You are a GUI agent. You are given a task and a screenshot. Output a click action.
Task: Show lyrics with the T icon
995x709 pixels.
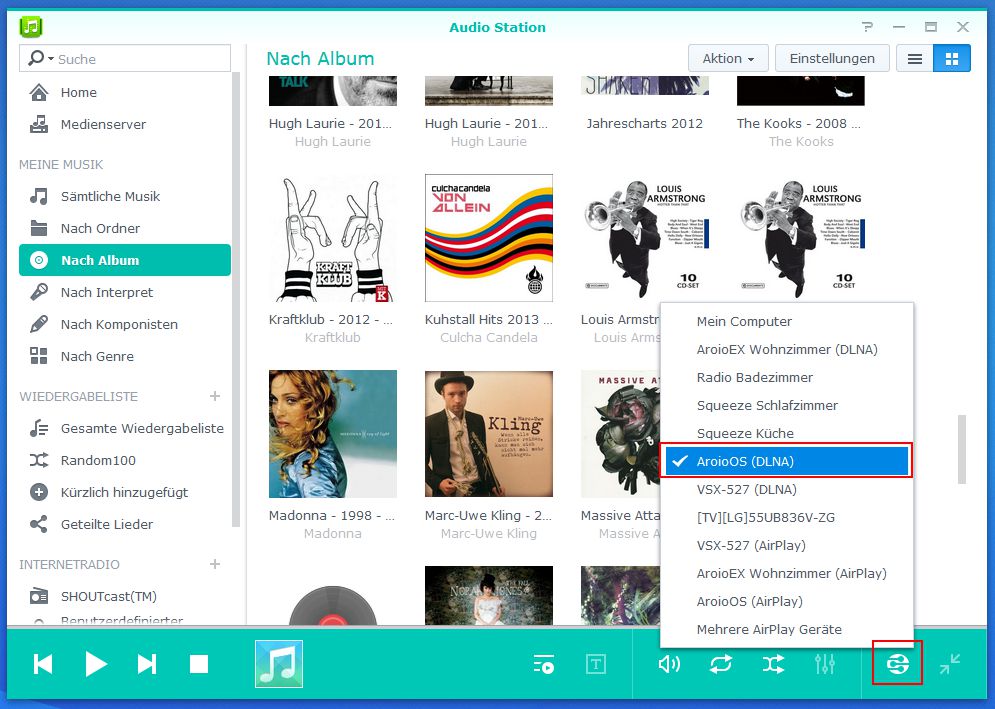pos(595,665)
